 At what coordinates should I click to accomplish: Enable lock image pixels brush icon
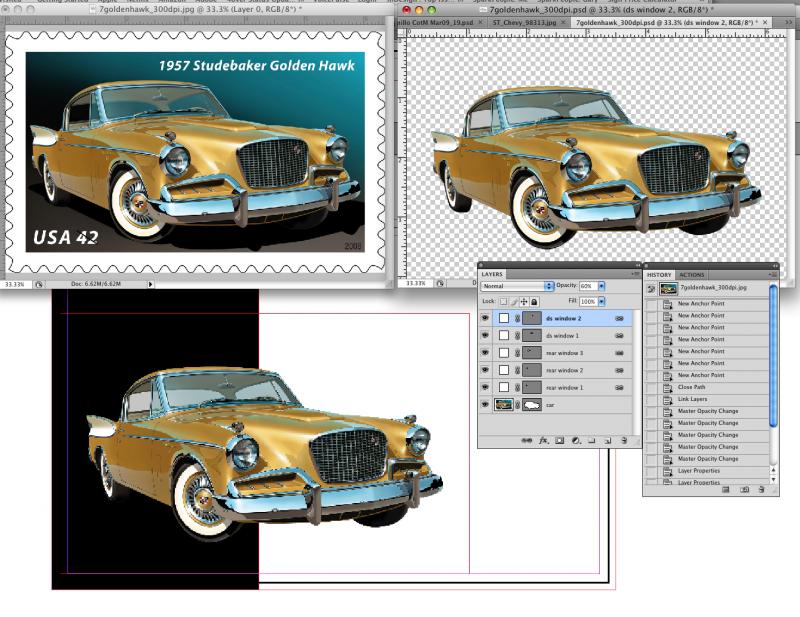click(514, 302)
